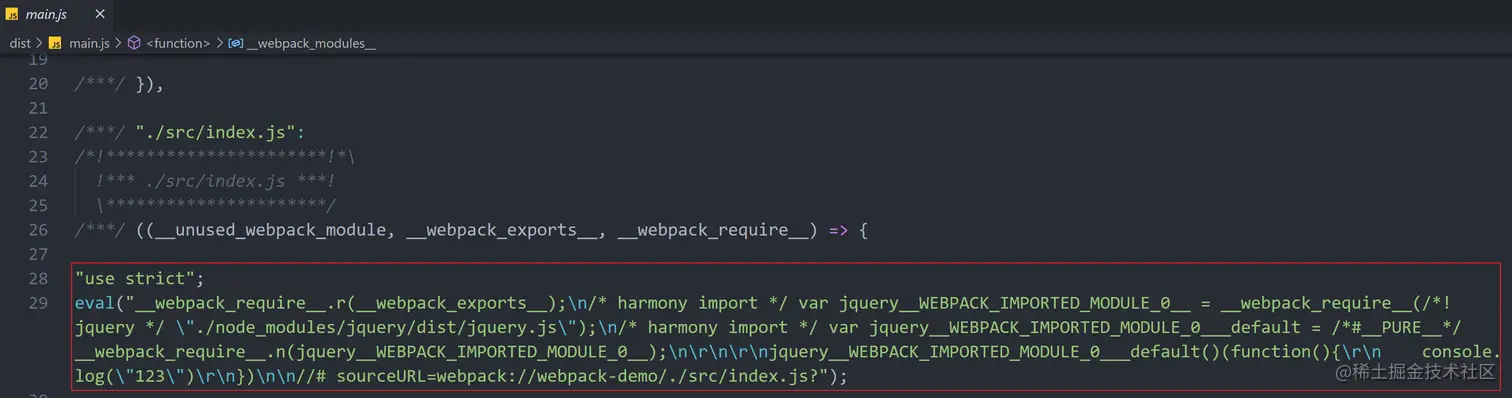This screenshot has height=398, width=1512.
Task: Click the comment "!*** ./src/index.js ***!"
Action: point(215,181)
